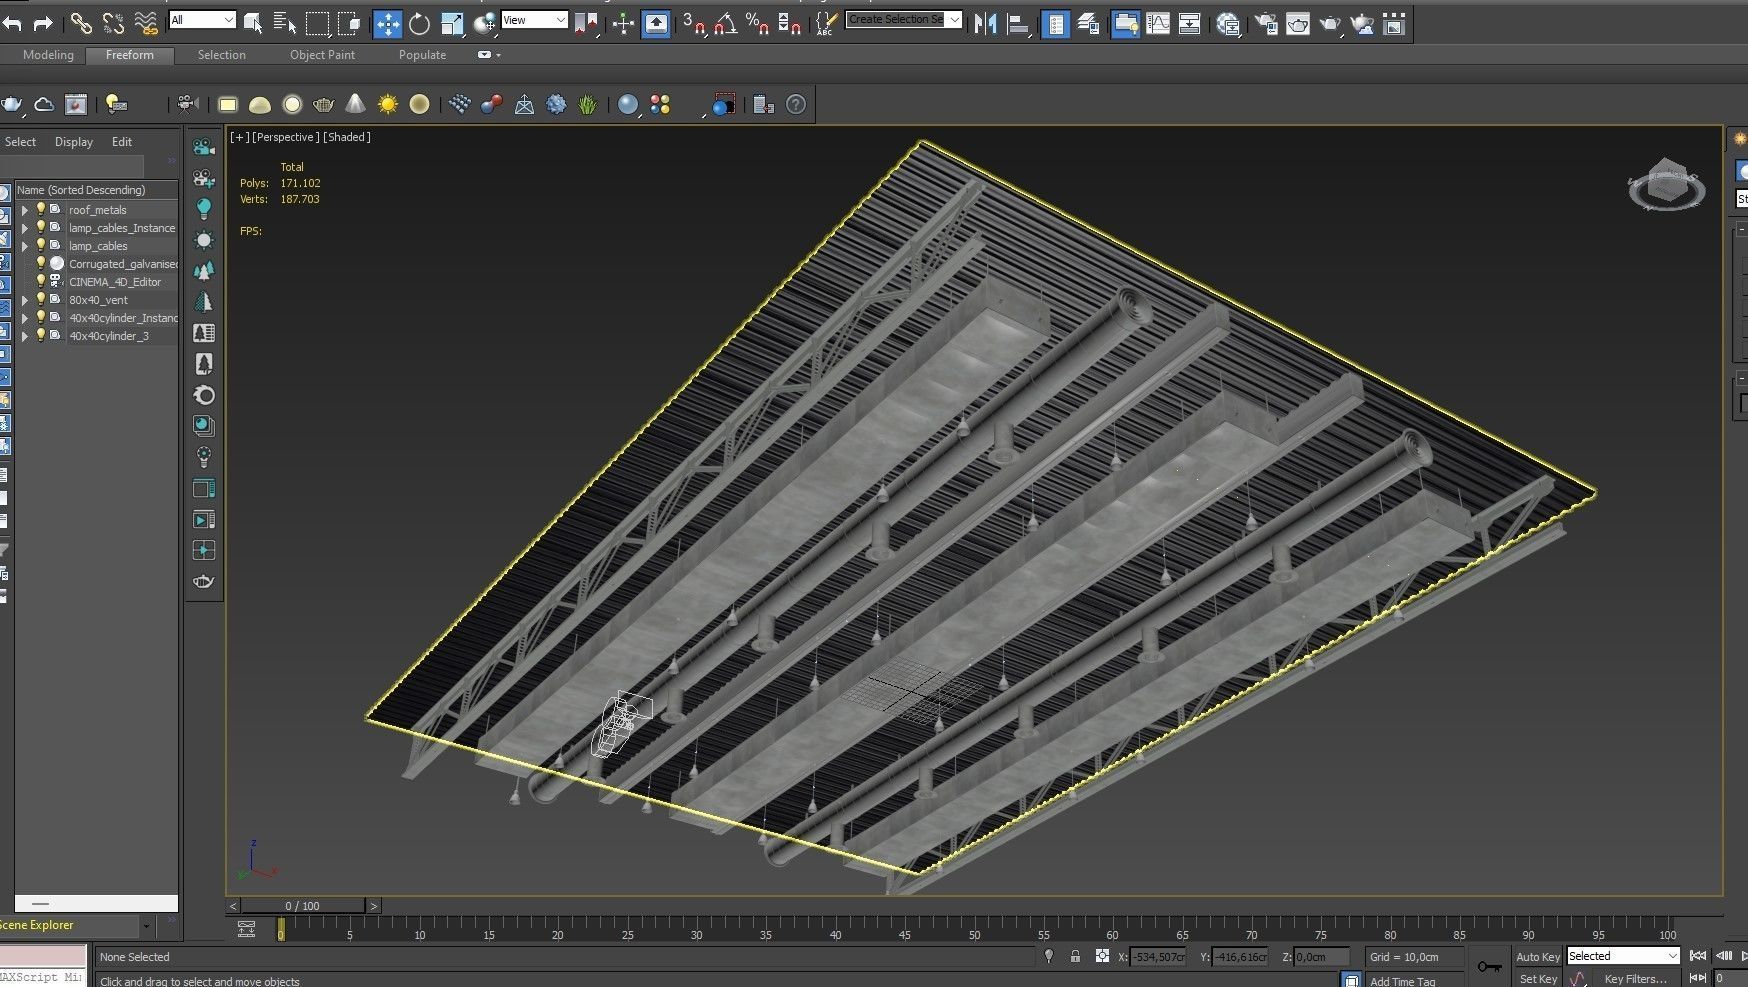Open the Material Editor
This screenshot has width=1748, height=987.
pyautogui.click(x=1228, y=23)
